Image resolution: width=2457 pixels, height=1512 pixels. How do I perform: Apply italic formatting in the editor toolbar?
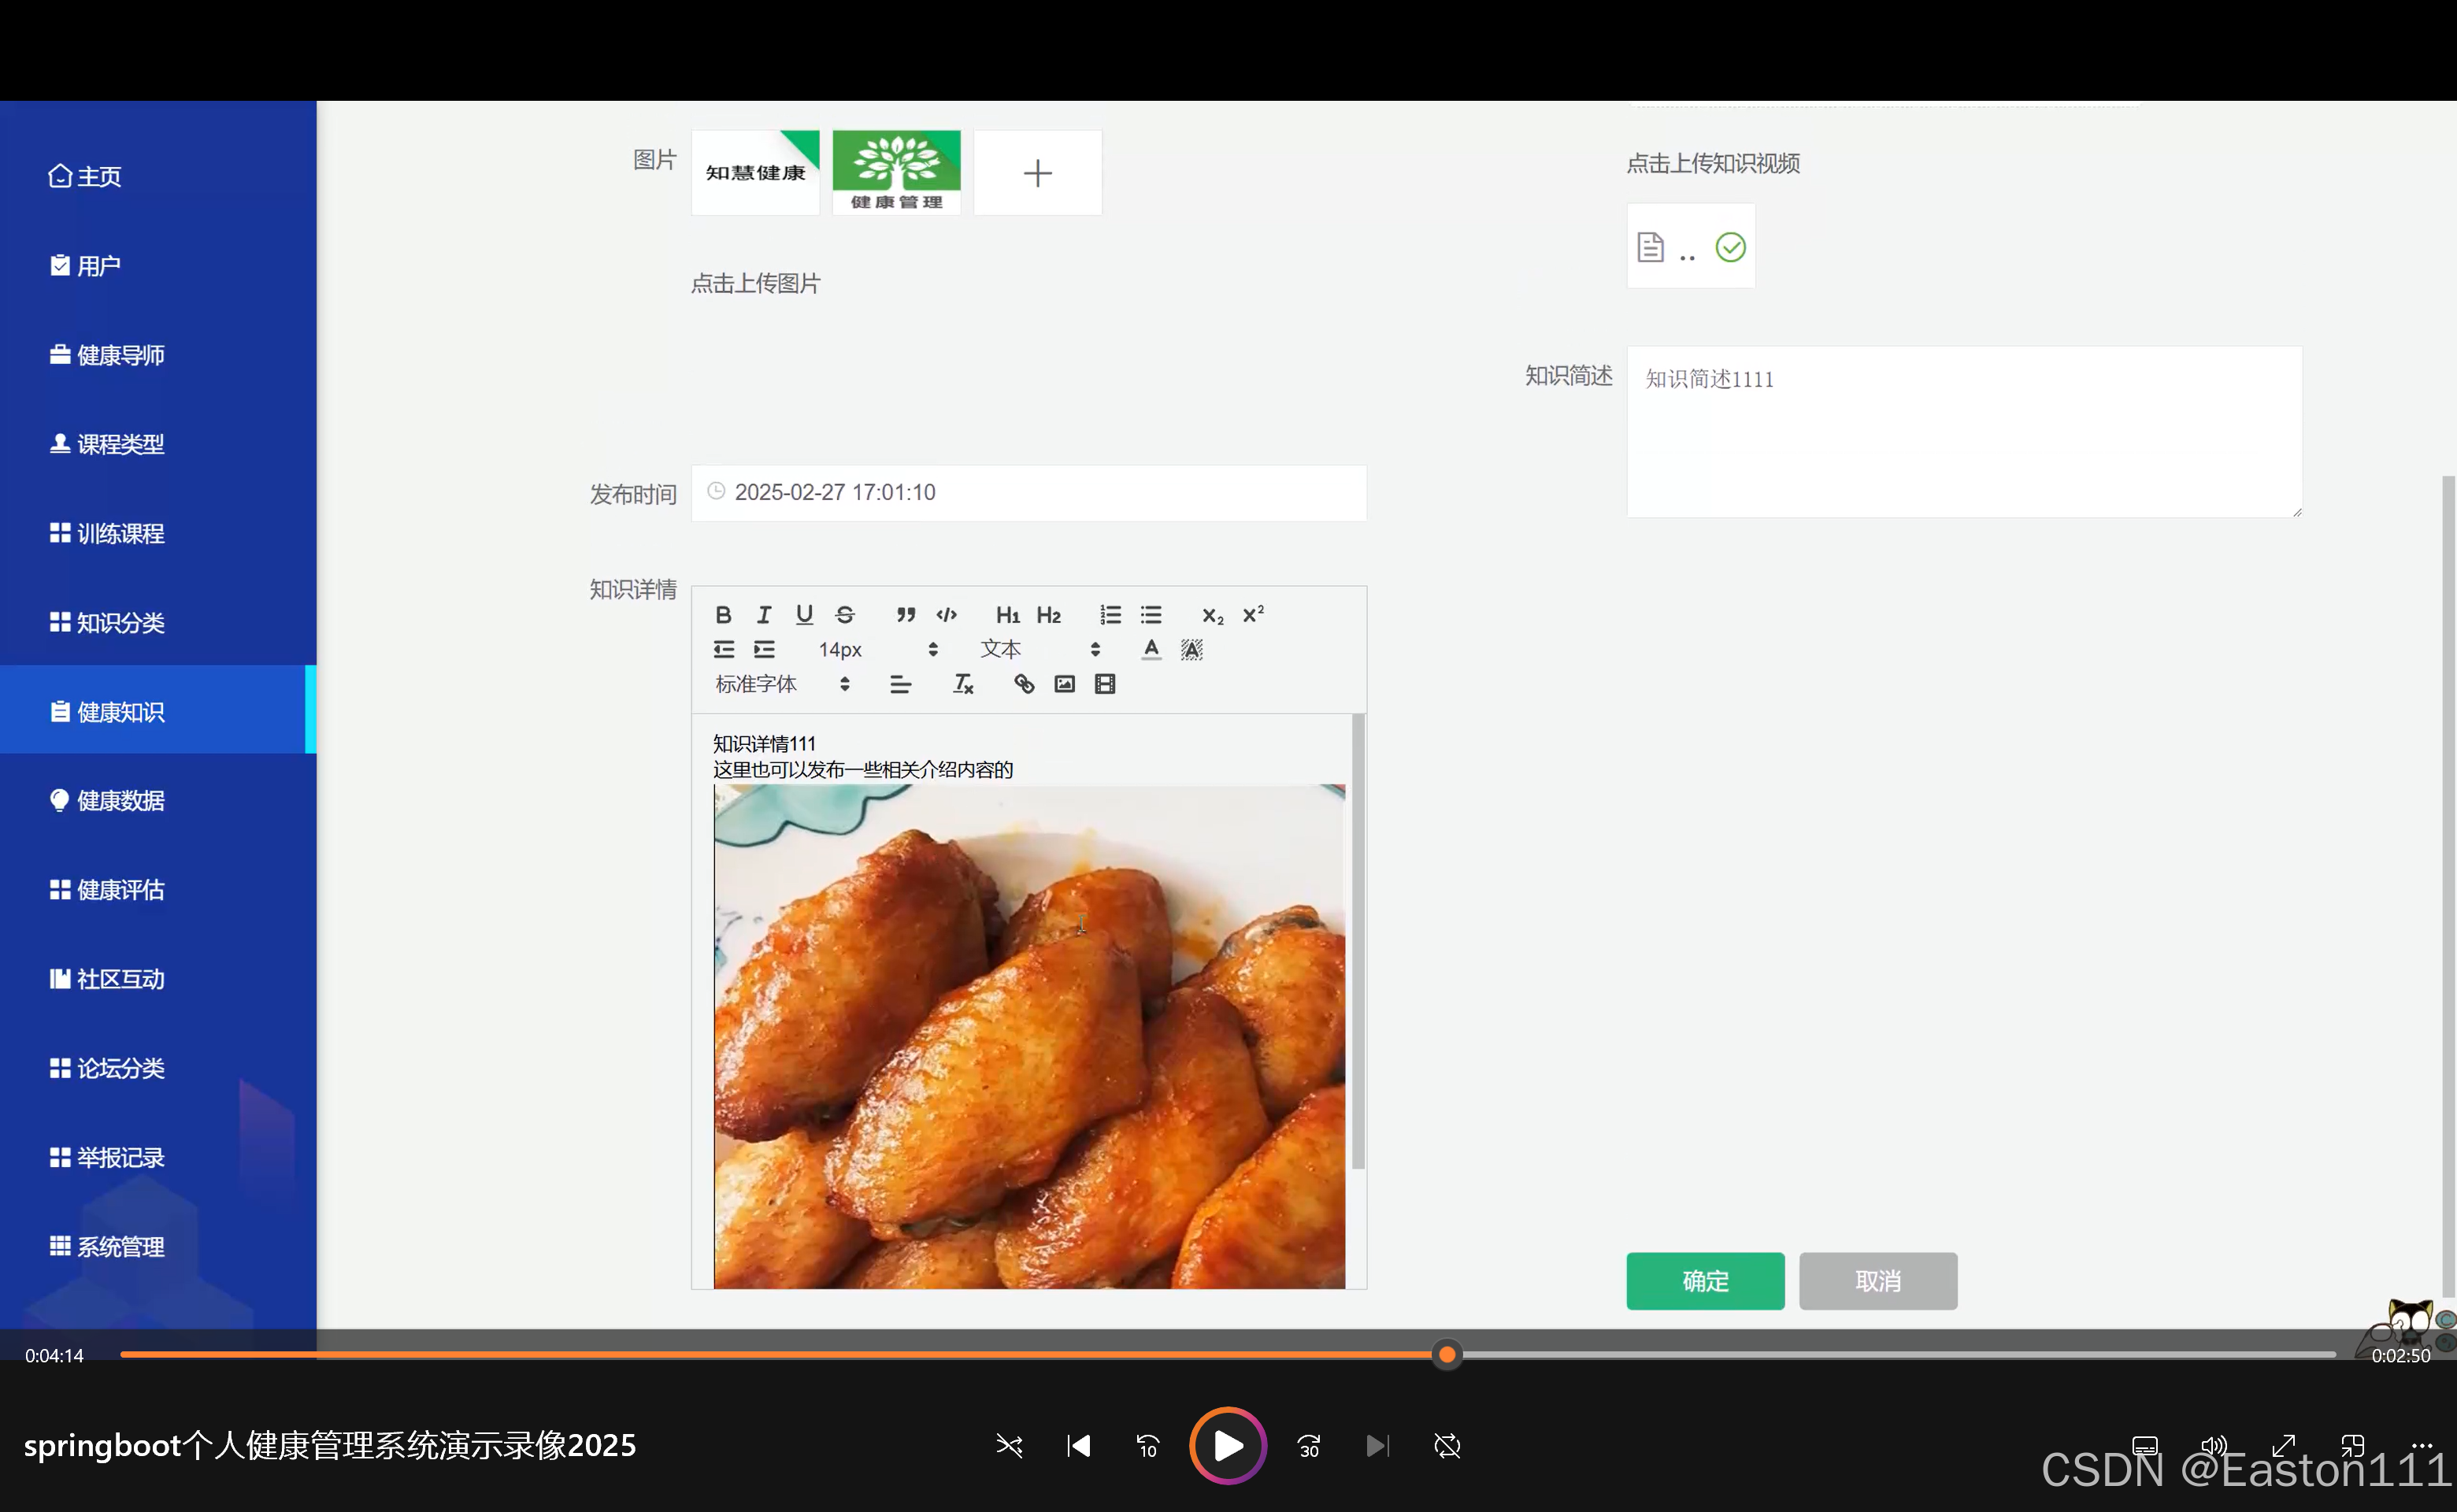coord(764,615)
